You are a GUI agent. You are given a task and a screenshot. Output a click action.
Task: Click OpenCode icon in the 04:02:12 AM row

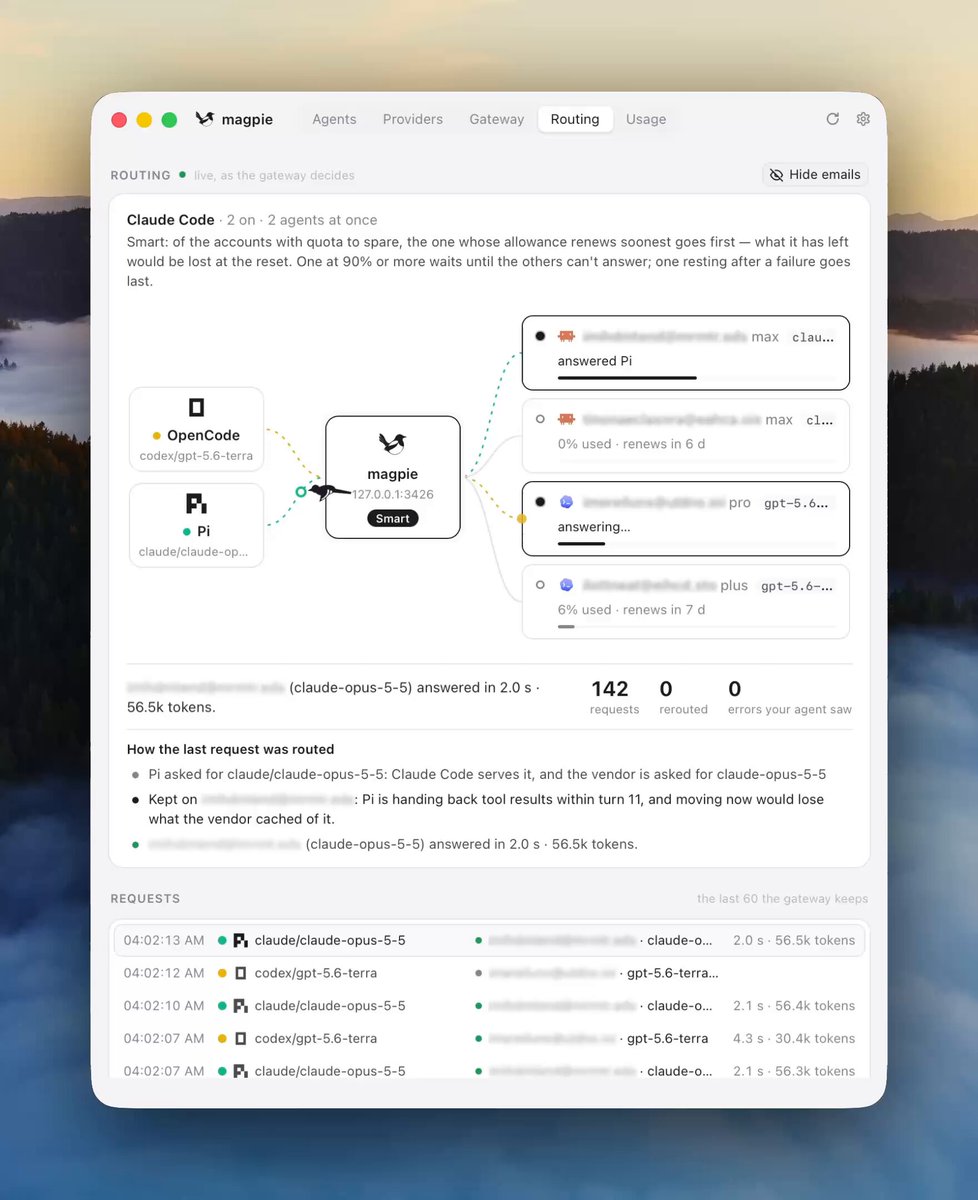click(x=240, y=973)
